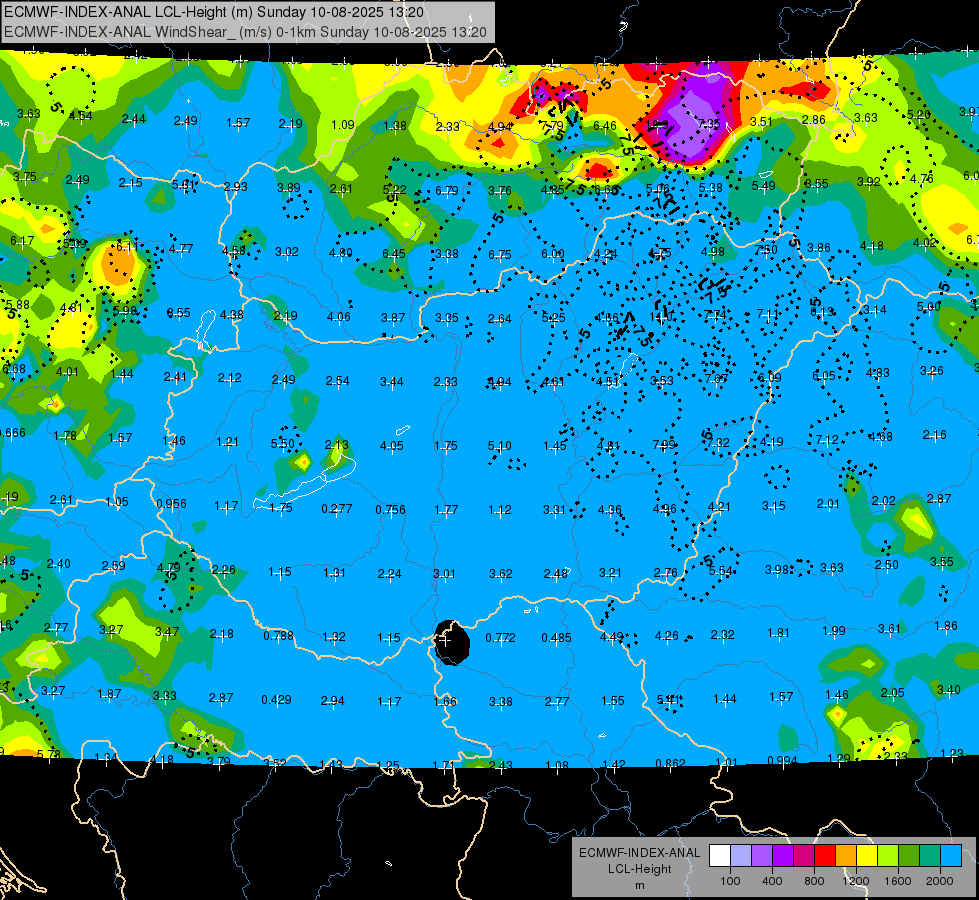Click the shear value 6.46
Viewport: 979px width, 900px height.
[x=604, y=126]
